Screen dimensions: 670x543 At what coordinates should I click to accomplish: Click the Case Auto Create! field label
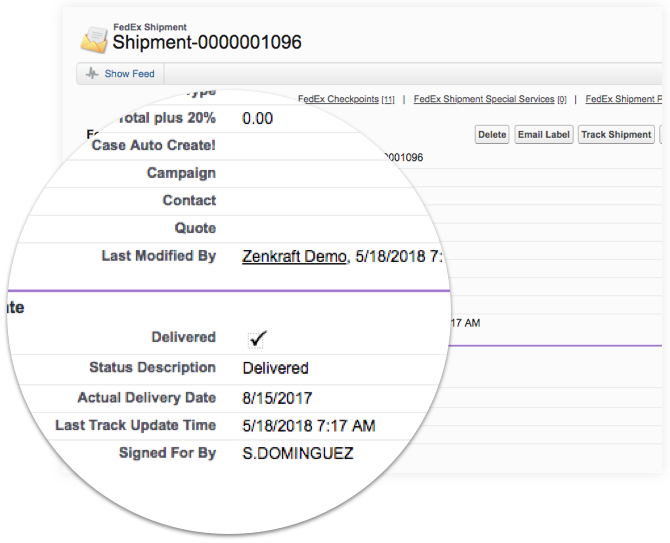(153, 145)
